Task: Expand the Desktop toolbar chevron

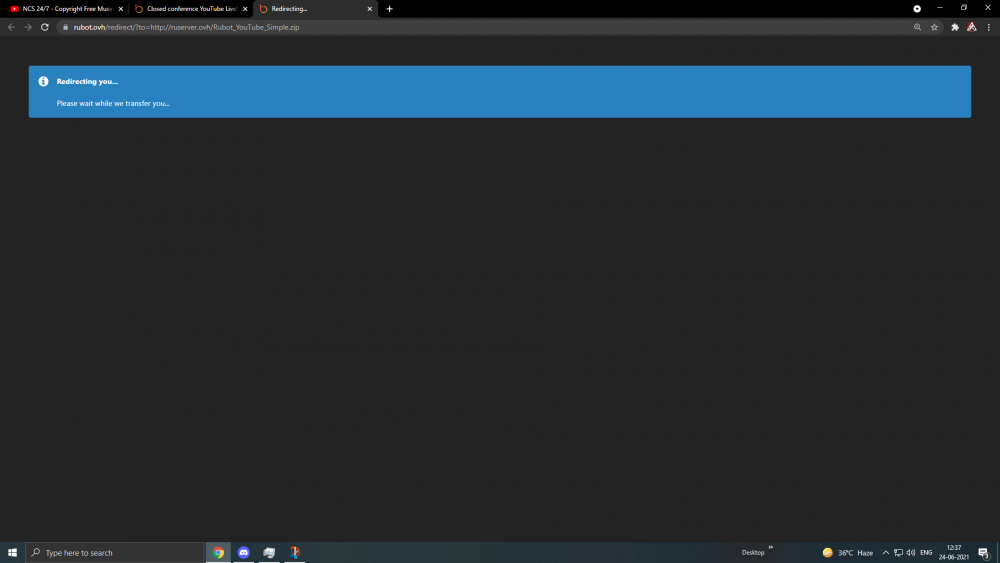Action: [770, 547]
